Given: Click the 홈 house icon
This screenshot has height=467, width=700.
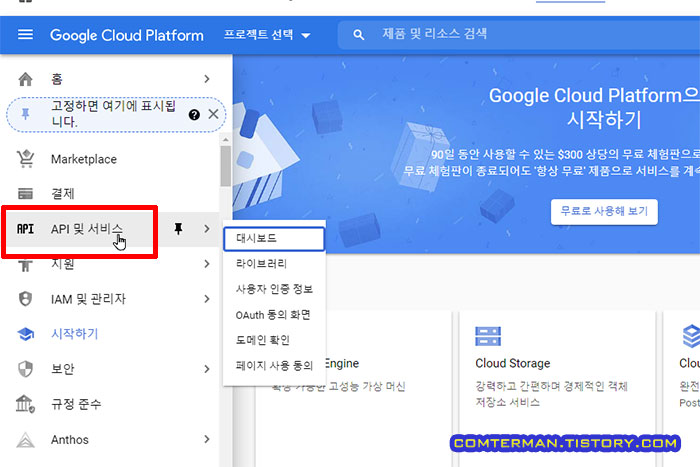Looking at the screenshot, I should [25, 79].
